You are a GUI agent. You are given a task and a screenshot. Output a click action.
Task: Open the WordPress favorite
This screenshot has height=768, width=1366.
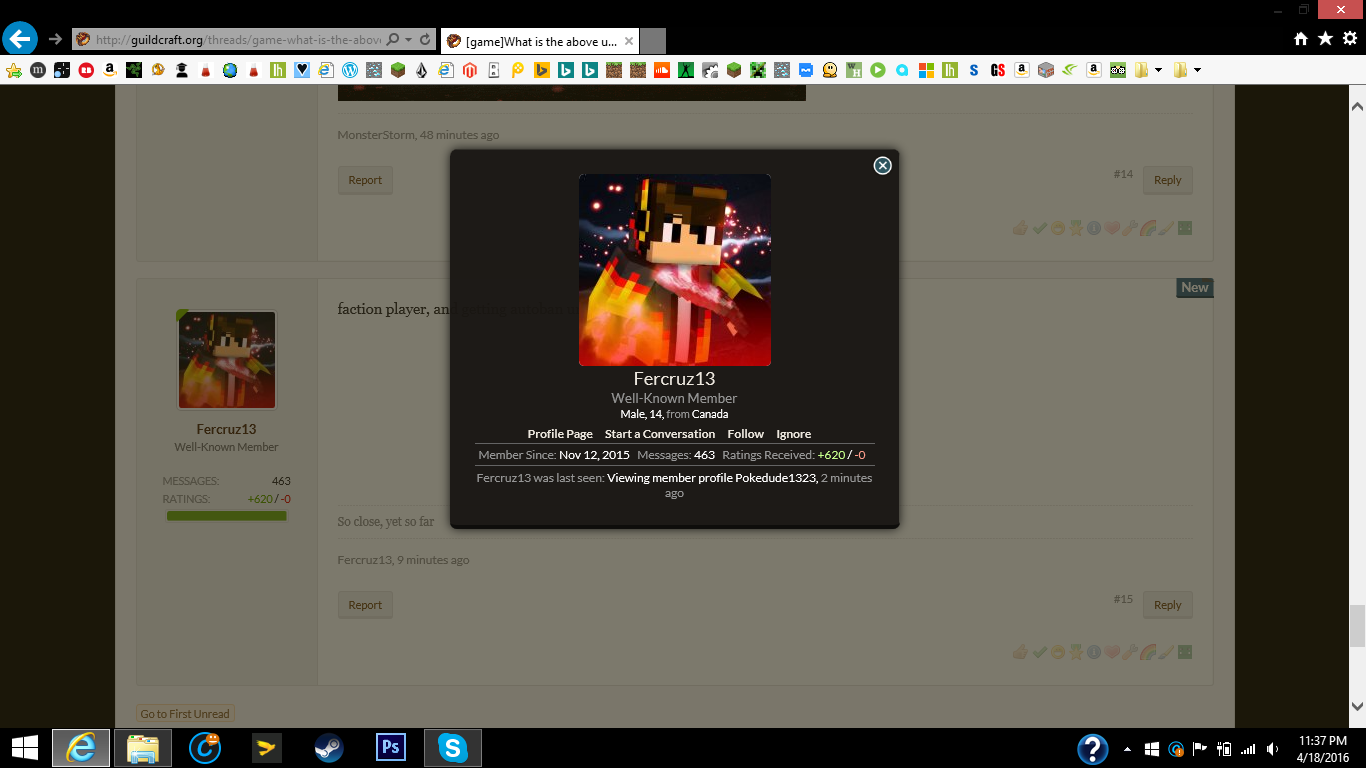[350, 70]
